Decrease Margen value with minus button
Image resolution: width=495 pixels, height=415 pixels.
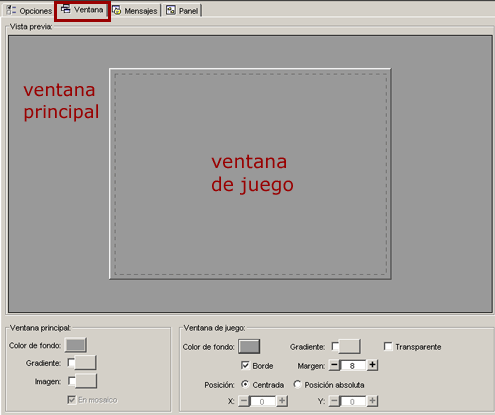click(334, 365)
